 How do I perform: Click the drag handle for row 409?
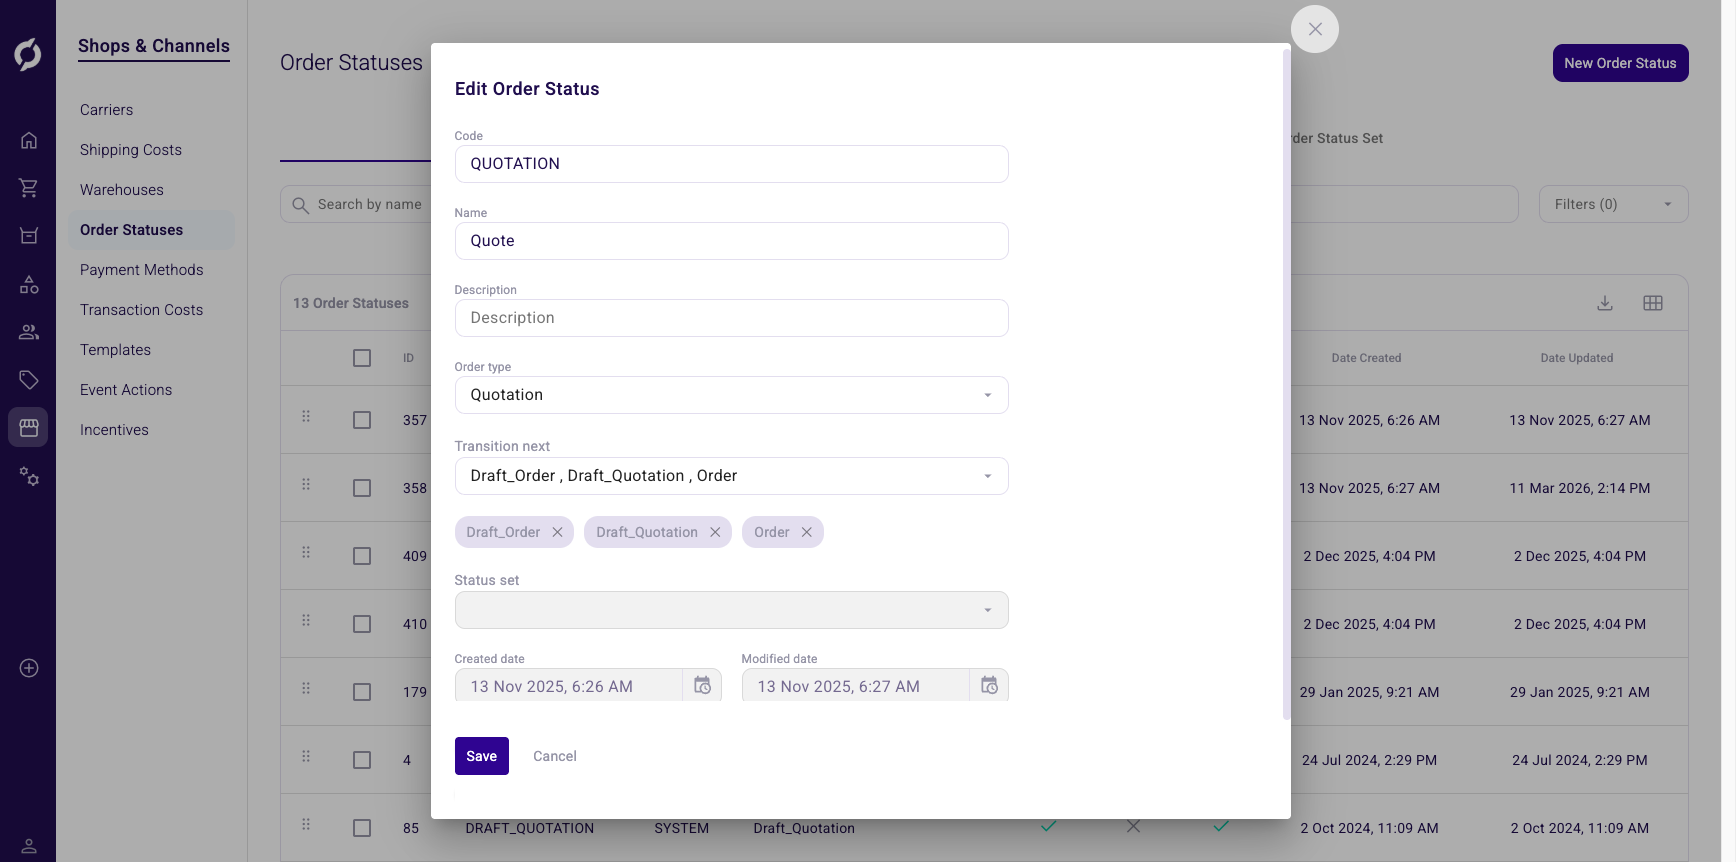306,552
